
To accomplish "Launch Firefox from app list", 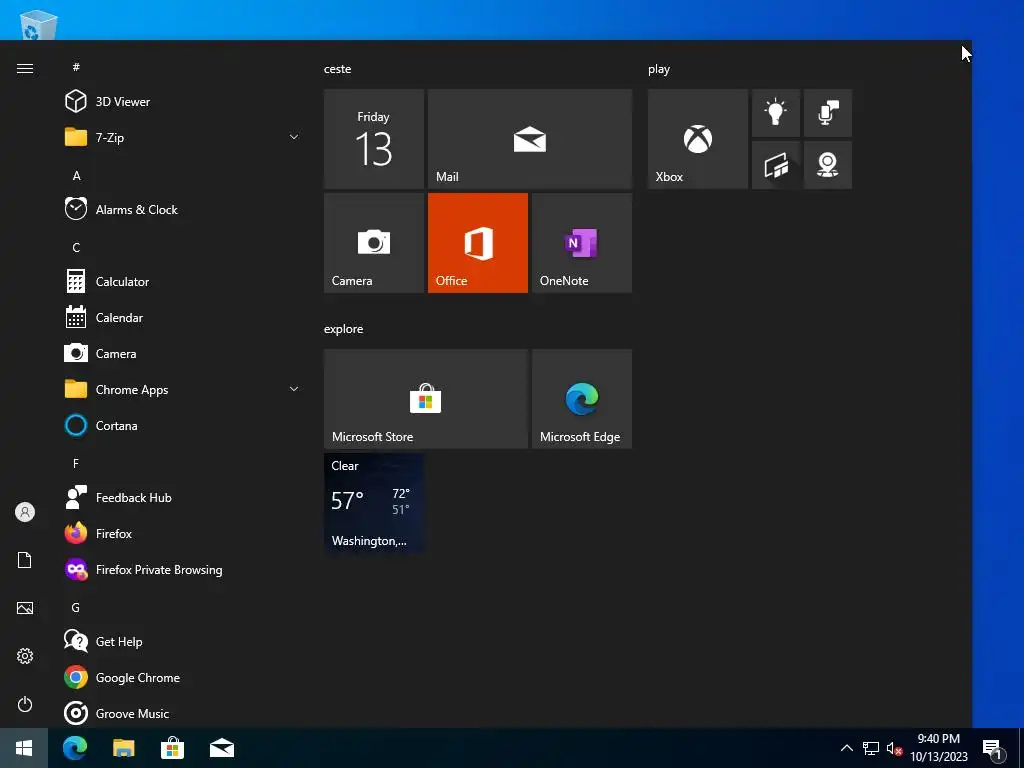I will tap(182, 534).
